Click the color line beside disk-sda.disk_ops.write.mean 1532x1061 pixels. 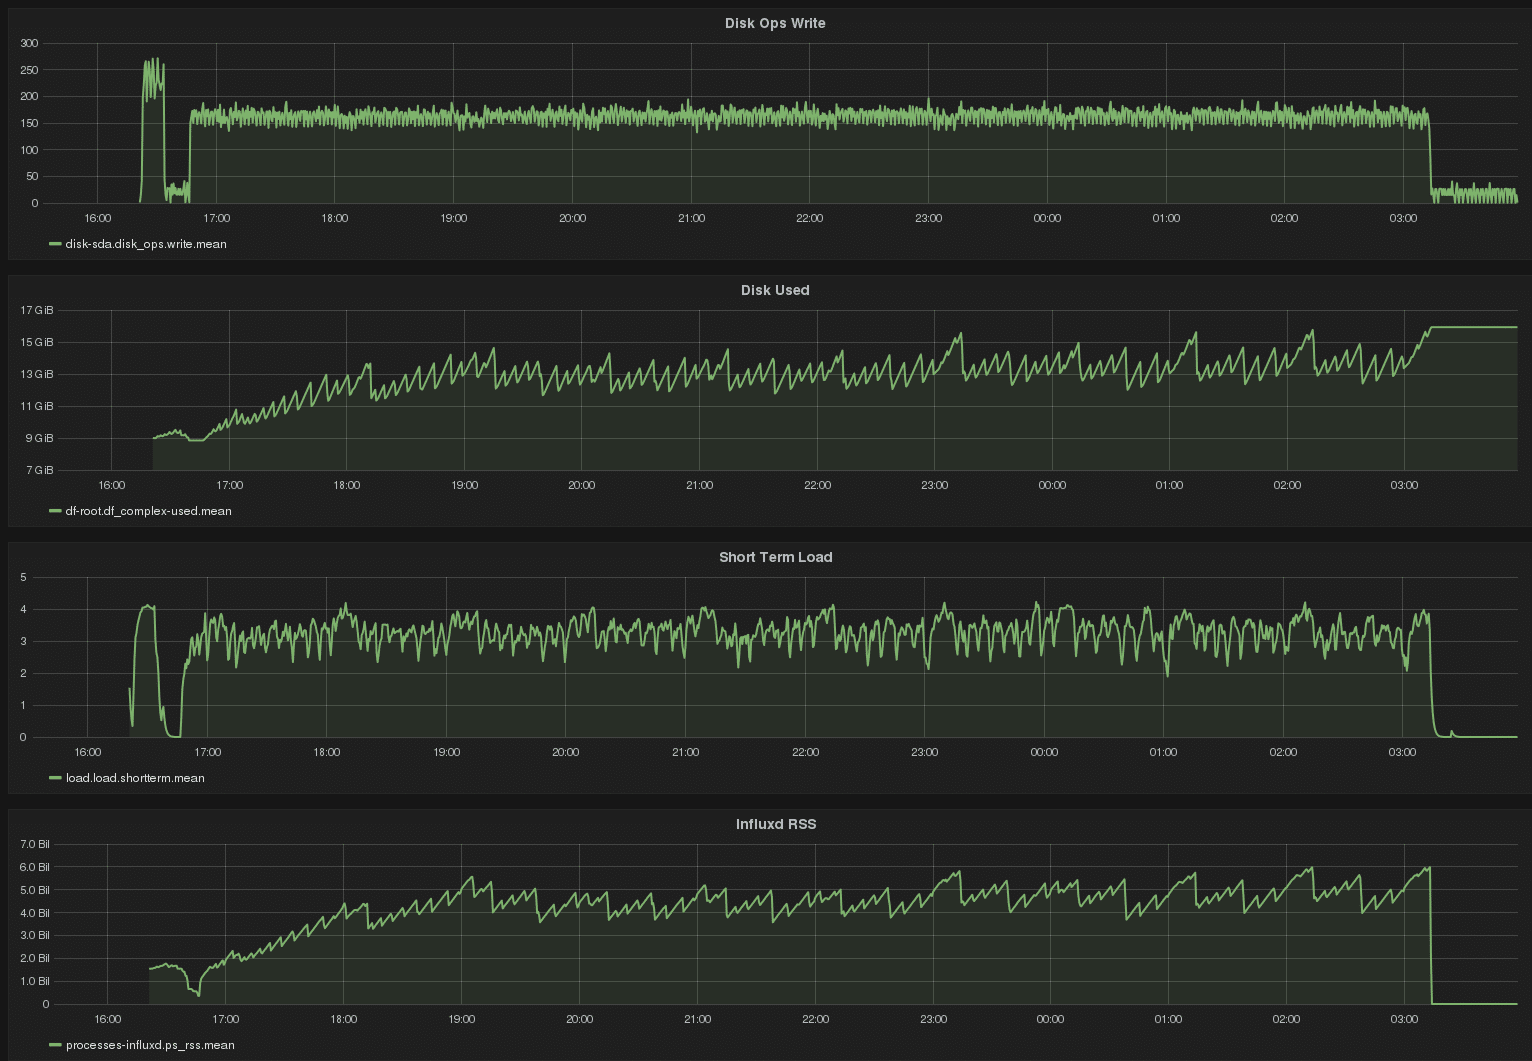(55, 244)
